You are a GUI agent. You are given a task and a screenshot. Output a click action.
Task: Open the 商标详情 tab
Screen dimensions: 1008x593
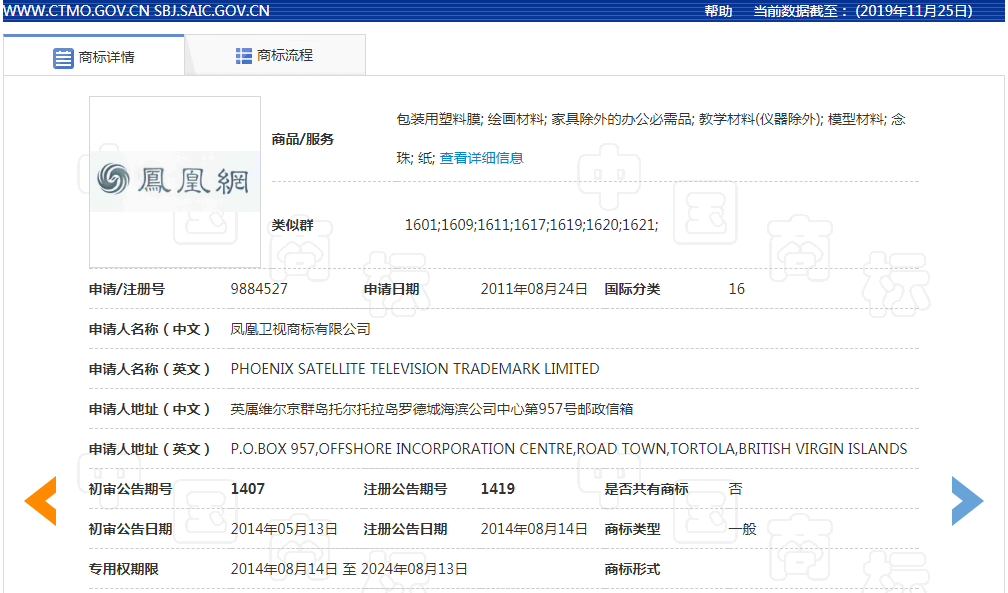point(94,56)
